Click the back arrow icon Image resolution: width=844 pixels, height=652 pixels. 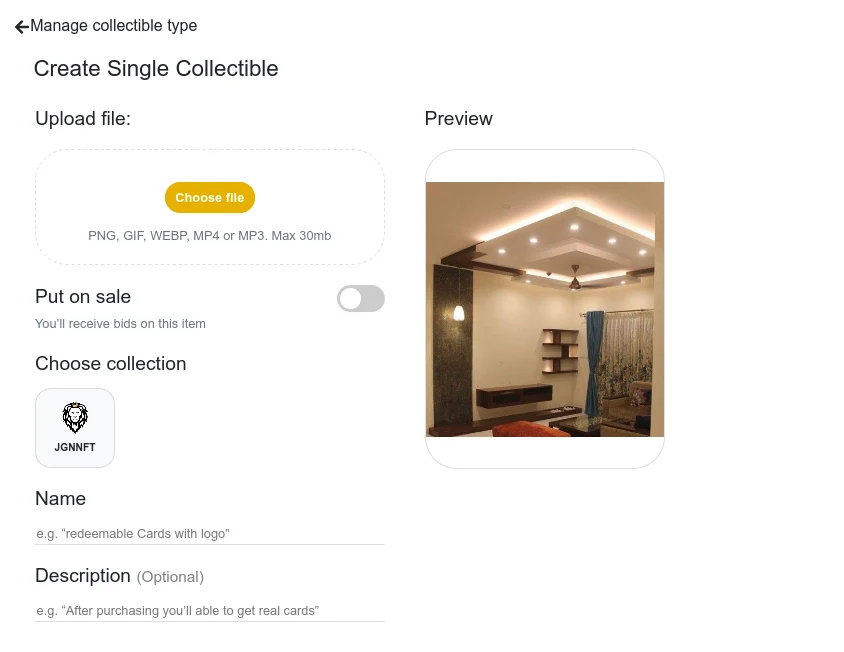click(x=22, y=26)
